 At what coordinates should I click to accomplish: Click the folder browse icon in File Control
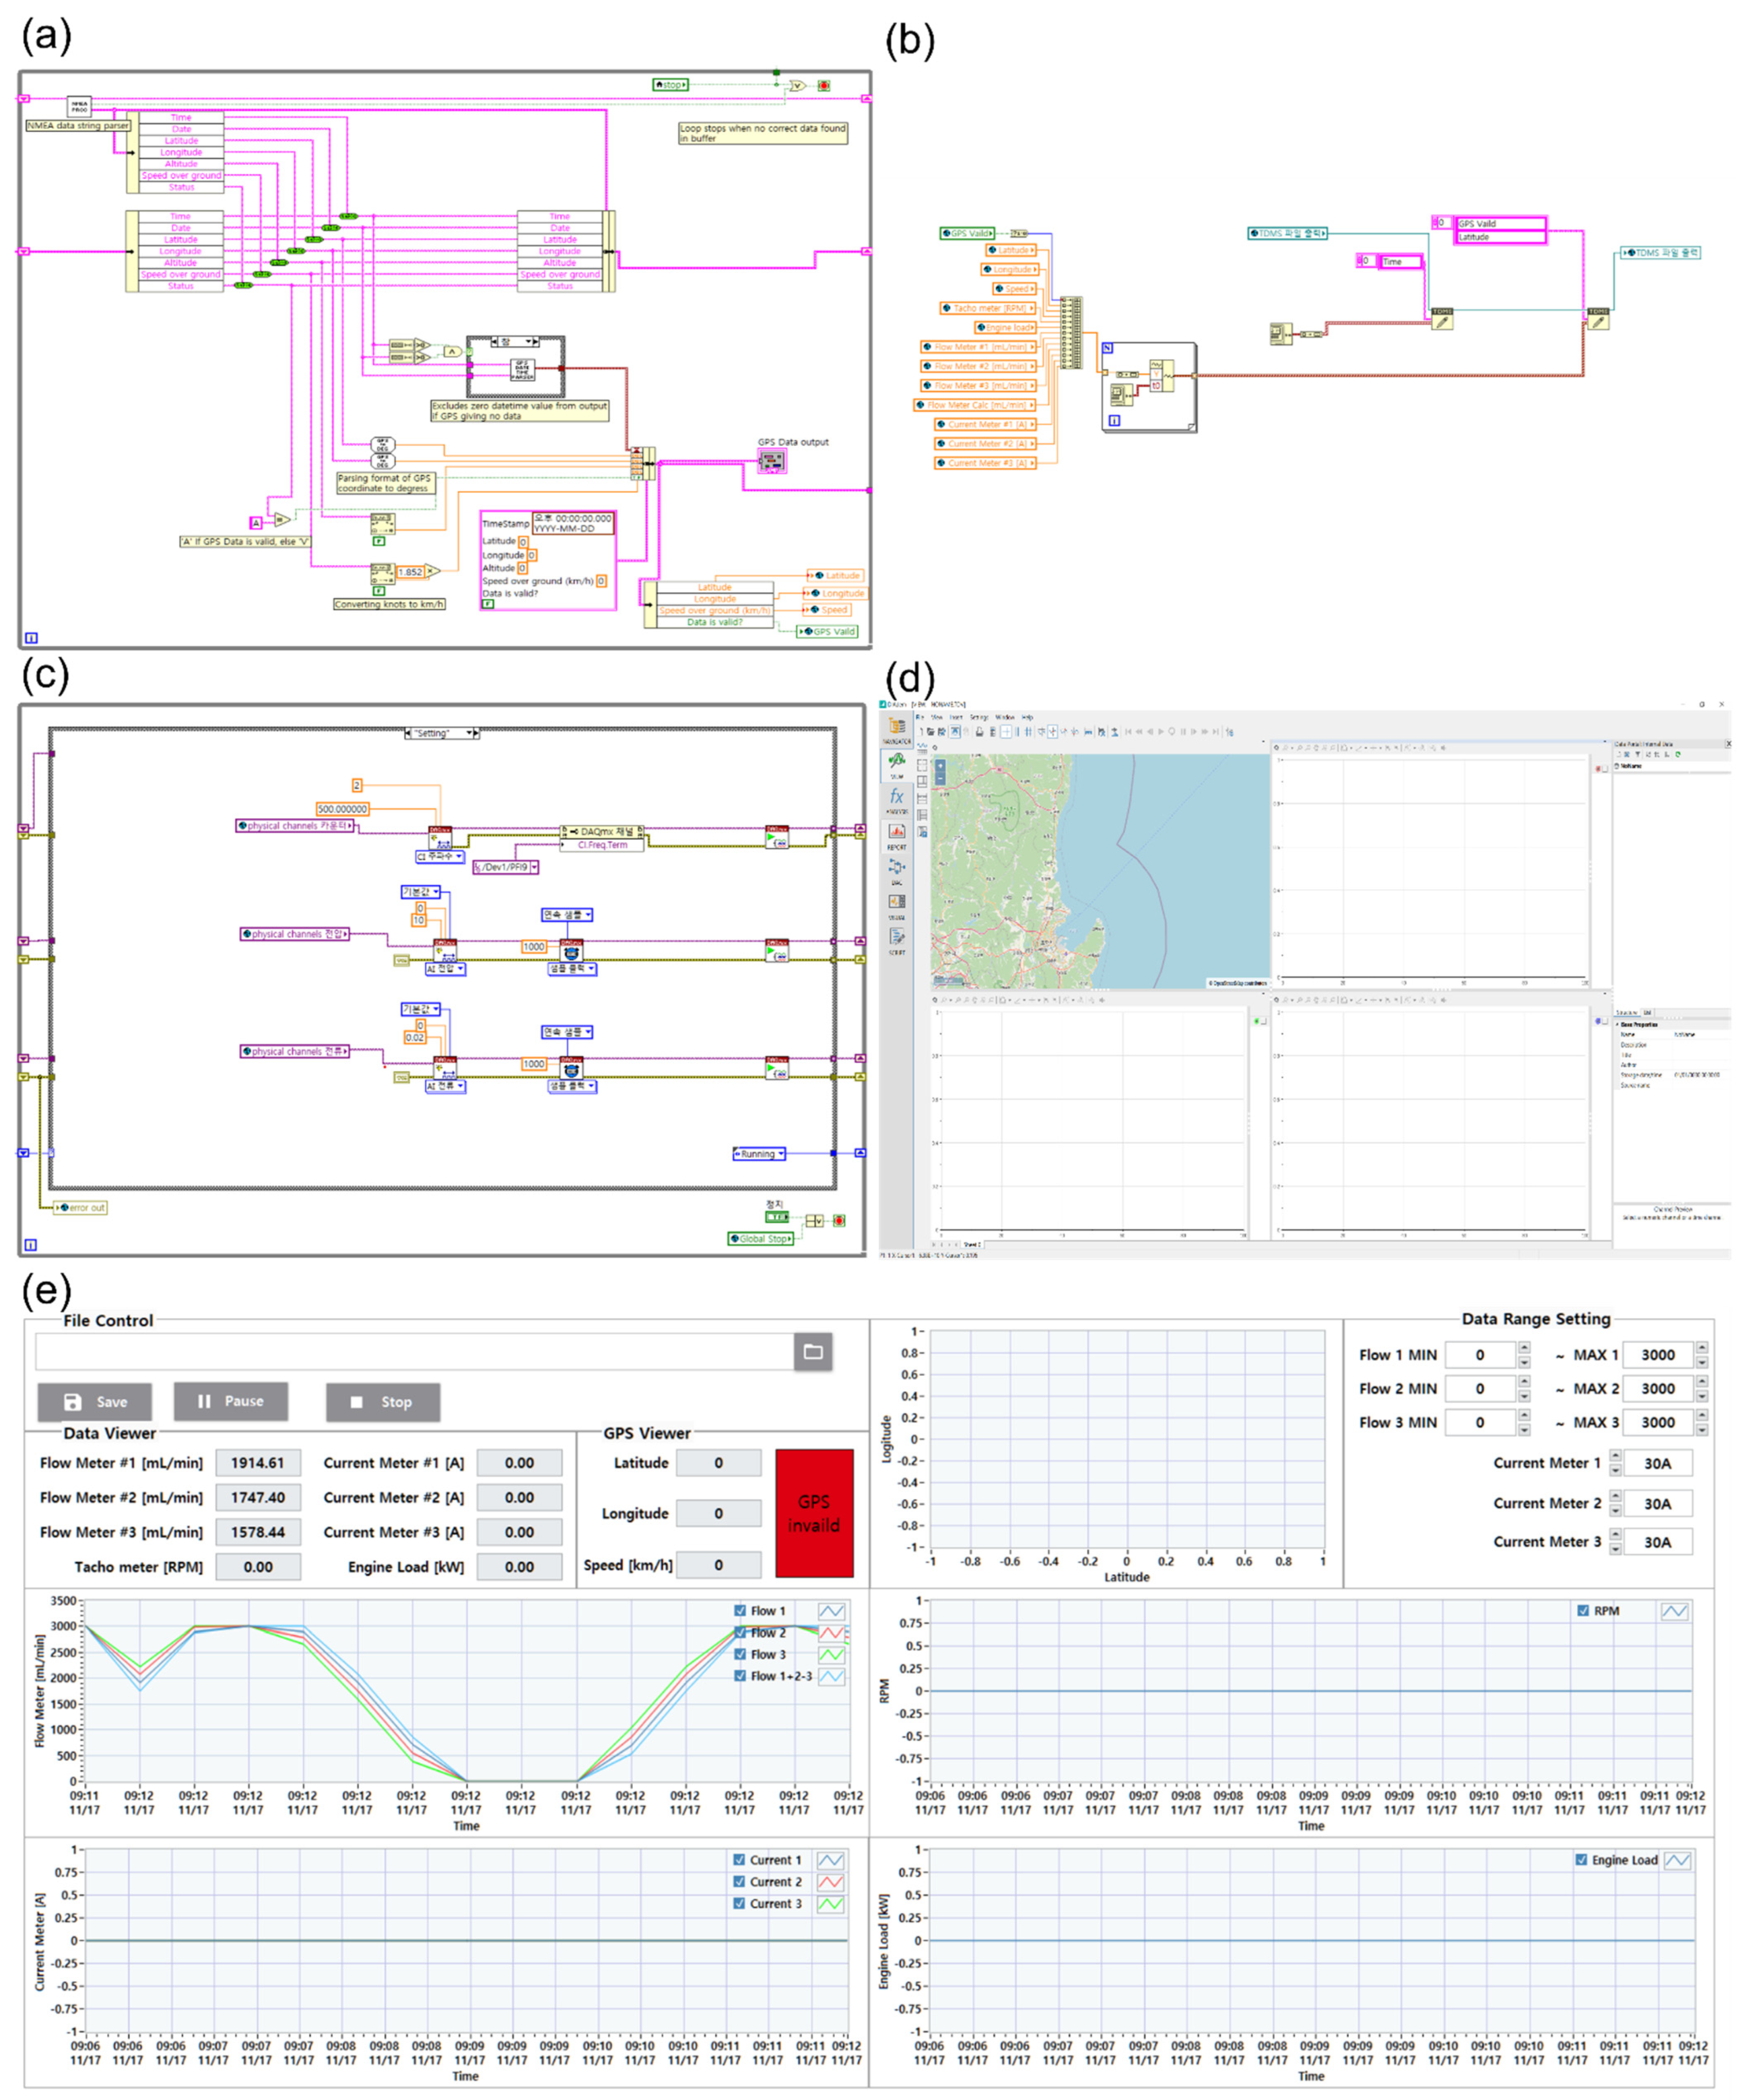click(x=812, y=1352)
